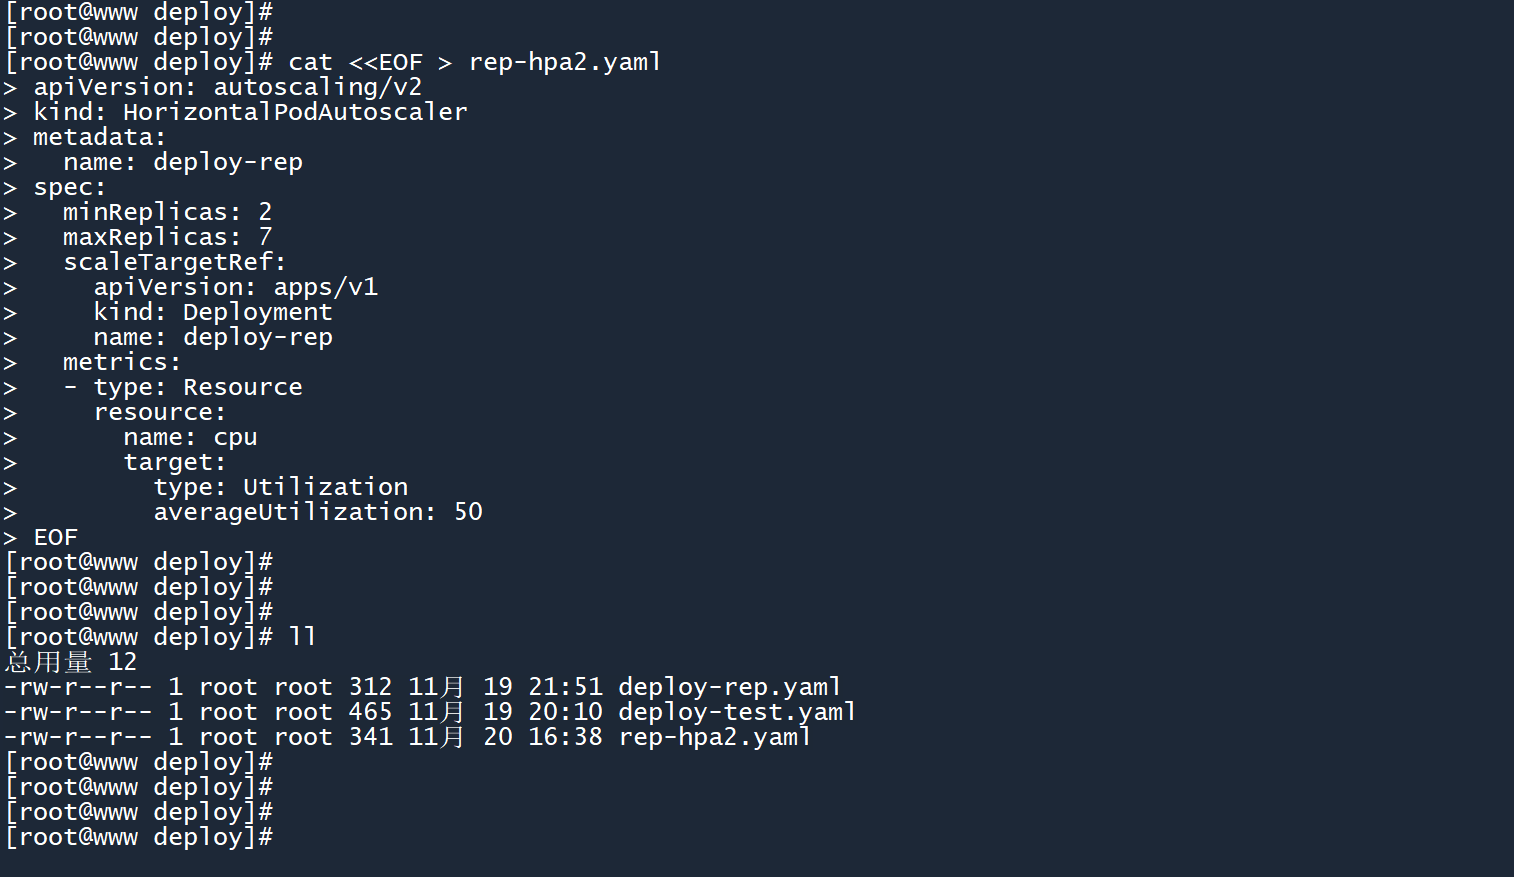This screenshot has height=877, width=1514.
Task: Click the autoscaling/v2 apiVersion value
Action: point(317,87)
